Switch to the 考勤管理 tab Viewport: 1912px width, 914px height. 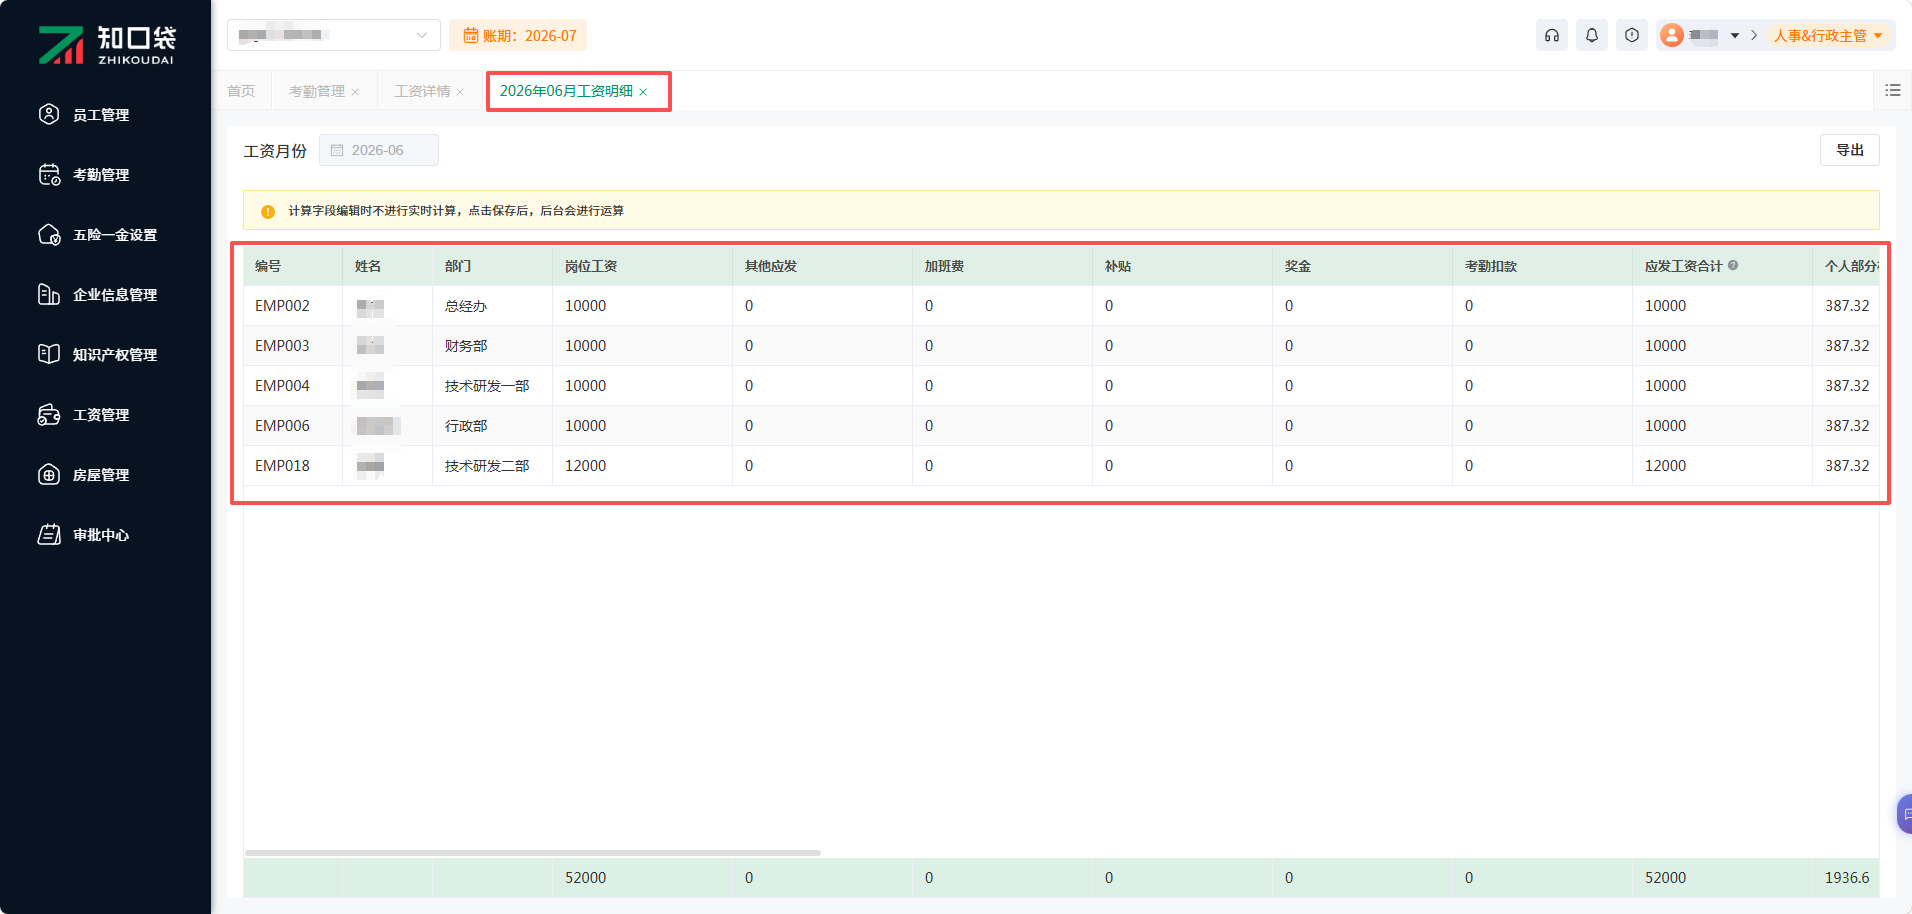coord(316,91)
